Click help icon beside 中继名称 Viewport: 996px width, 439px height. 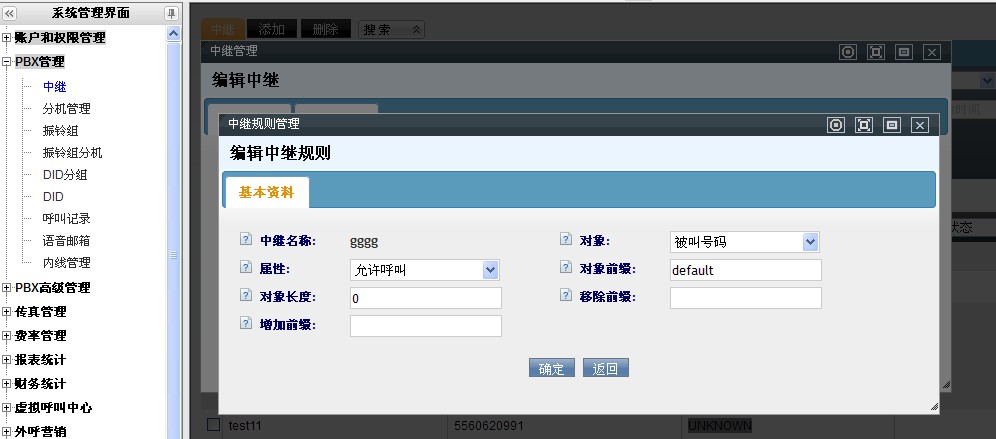[246, 240]
